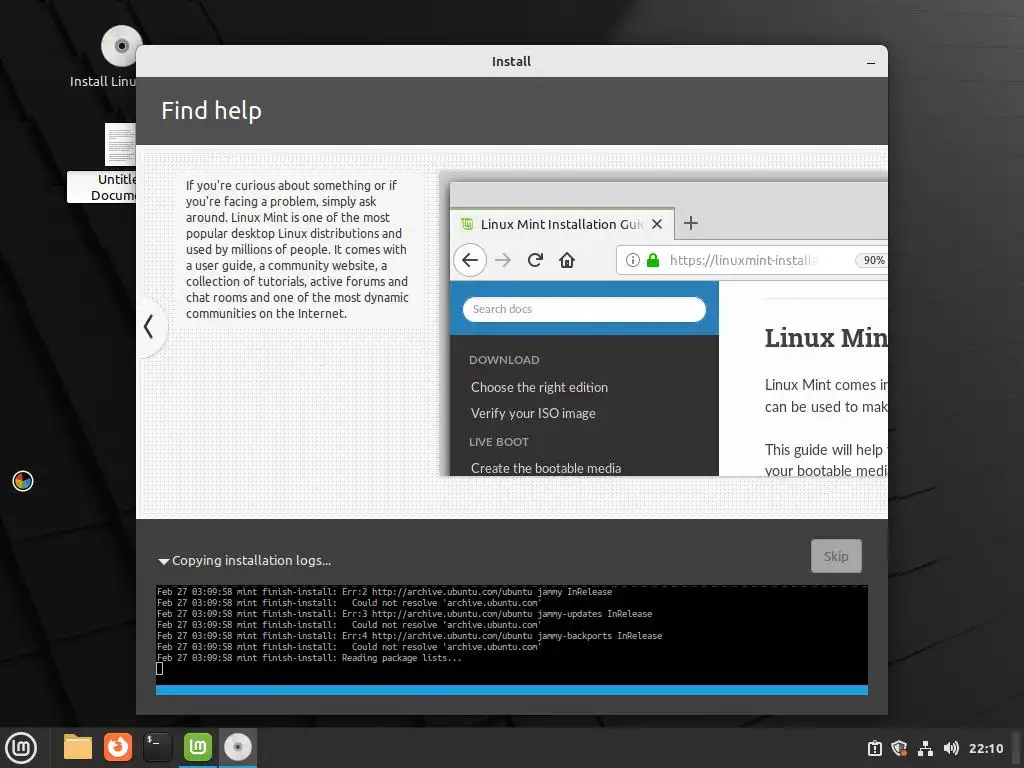Click the Skip button
1024x768 pixels.
pyautogui.click(x=836, y=556)
